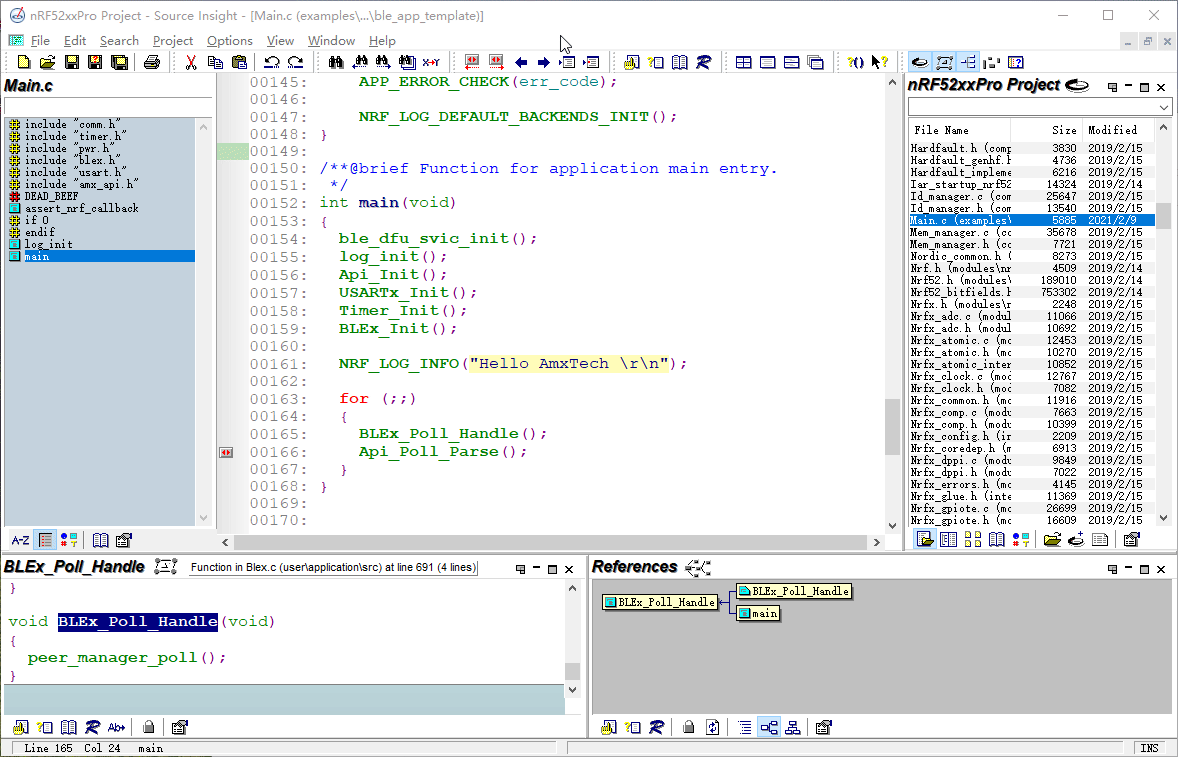Click the Tile Windows grid icon
The height and width of the screenshot is (757, 1178).
pos(744,62)
